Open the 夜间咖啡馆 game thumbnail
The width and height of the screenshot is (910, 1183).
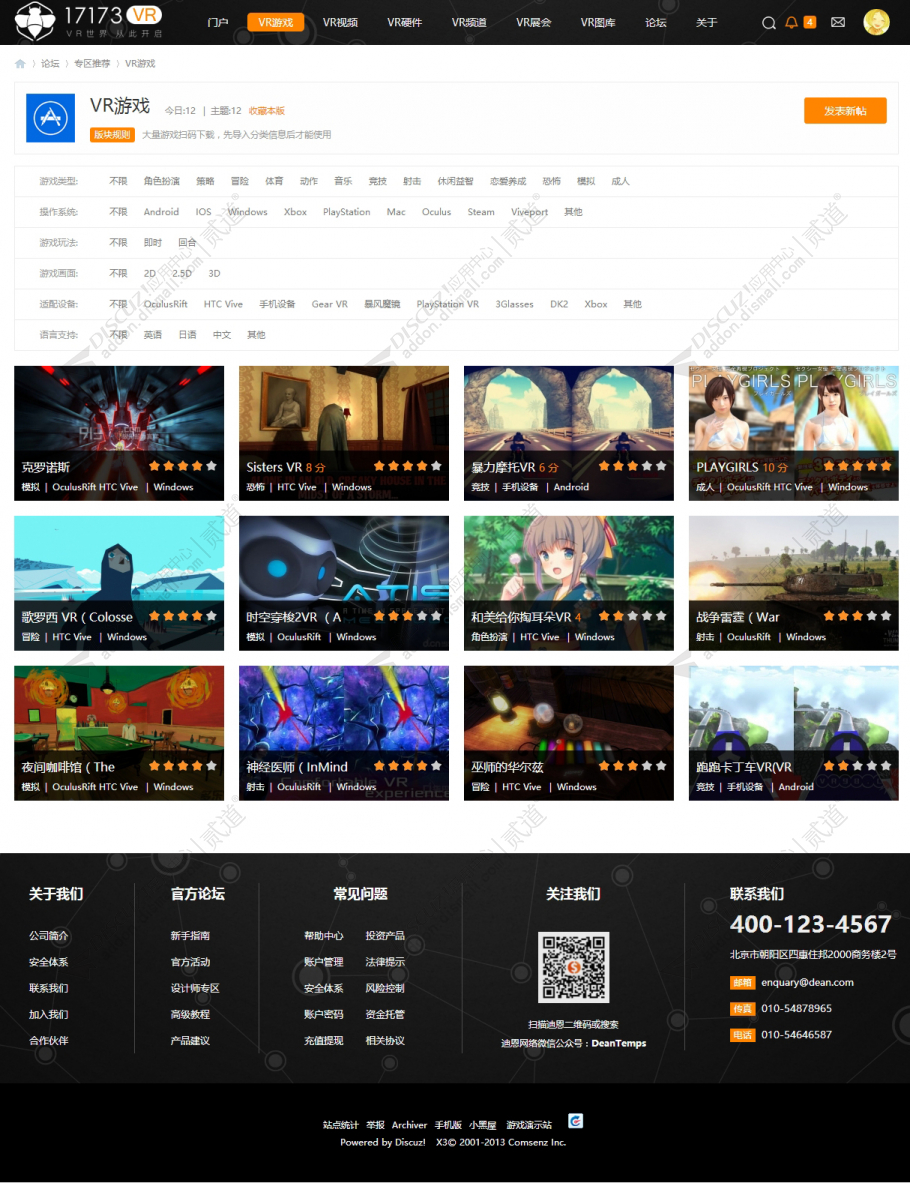(x=119, y=733)
